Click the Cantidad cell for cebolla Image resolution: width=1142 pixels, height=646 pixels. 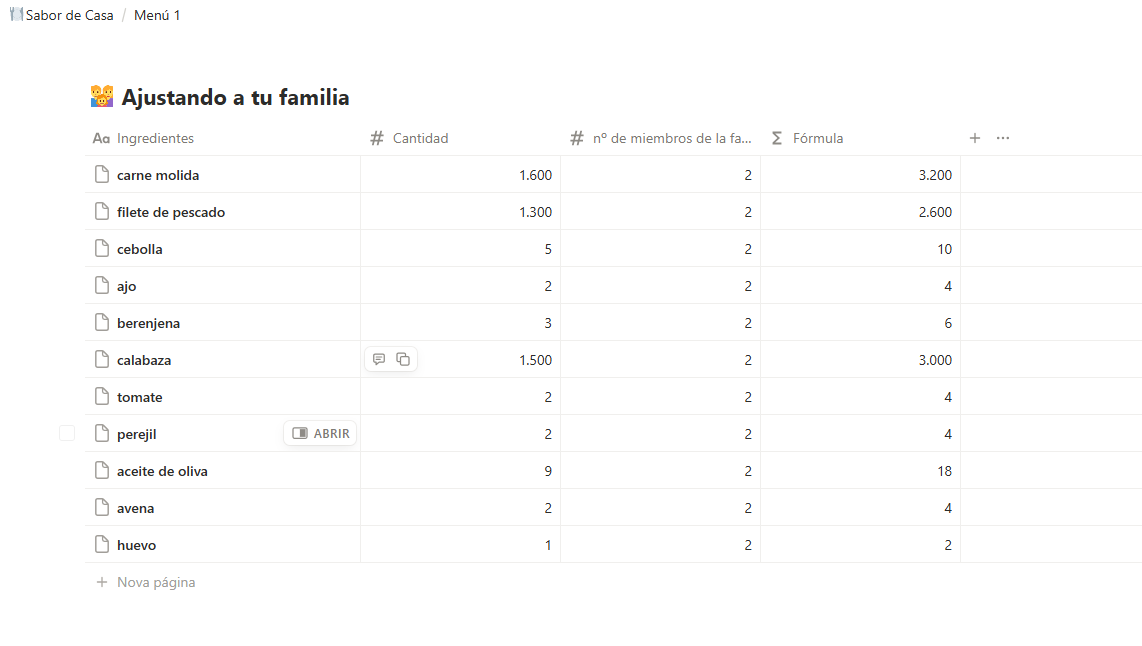[460, 249]
